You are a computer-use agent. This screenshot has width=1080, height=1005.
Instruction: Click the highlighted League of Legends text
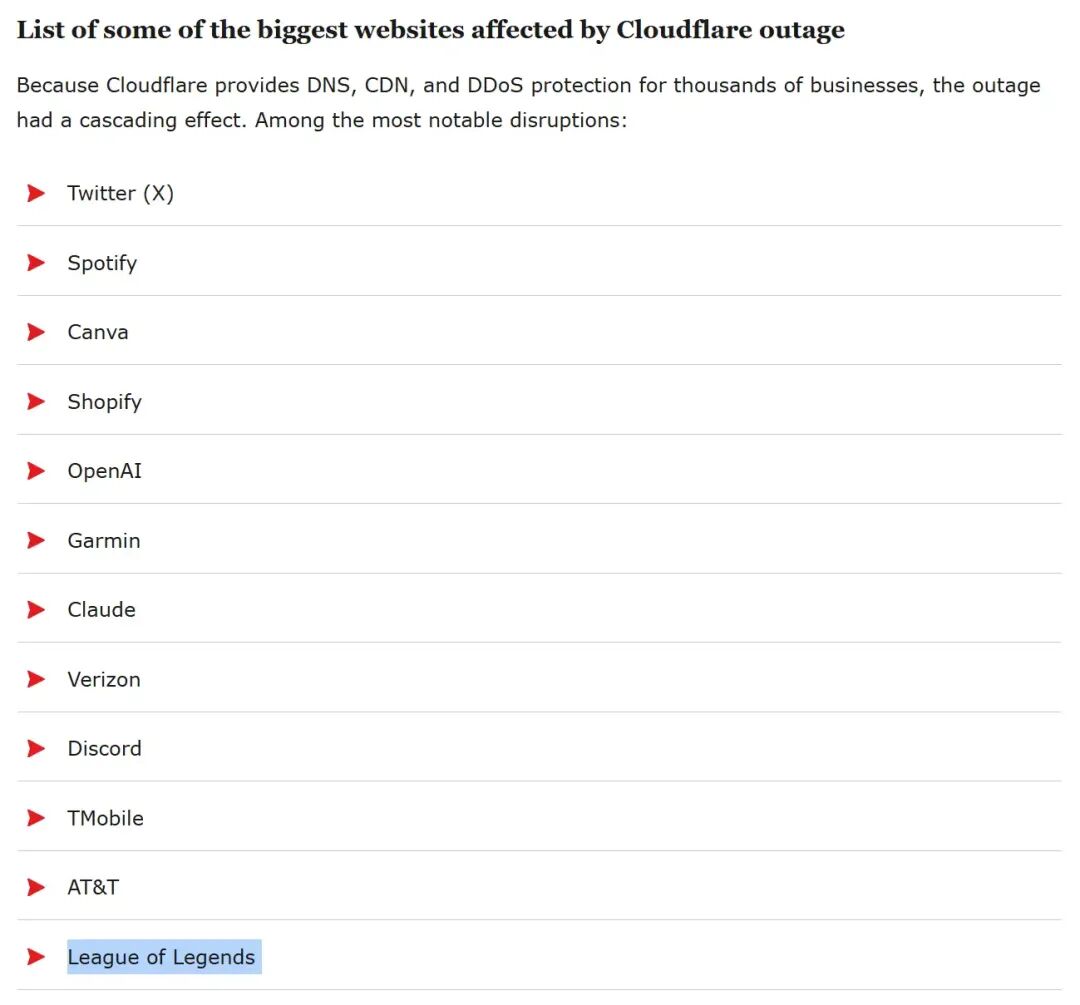(161, 957)
